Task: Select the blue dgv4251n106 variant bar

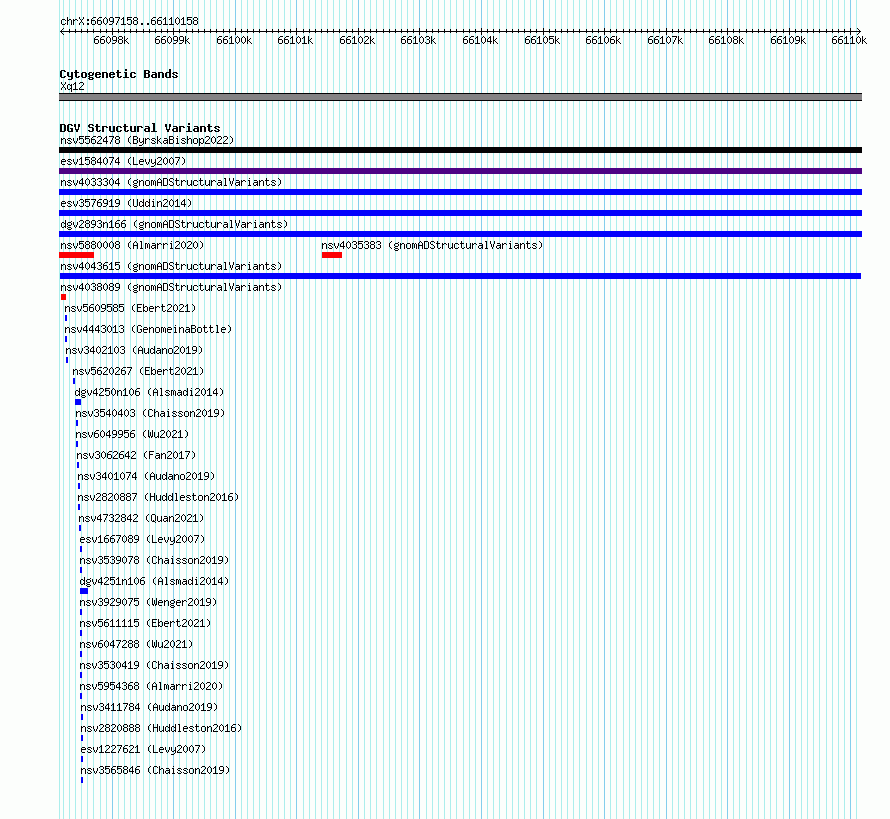Action: 84,591
